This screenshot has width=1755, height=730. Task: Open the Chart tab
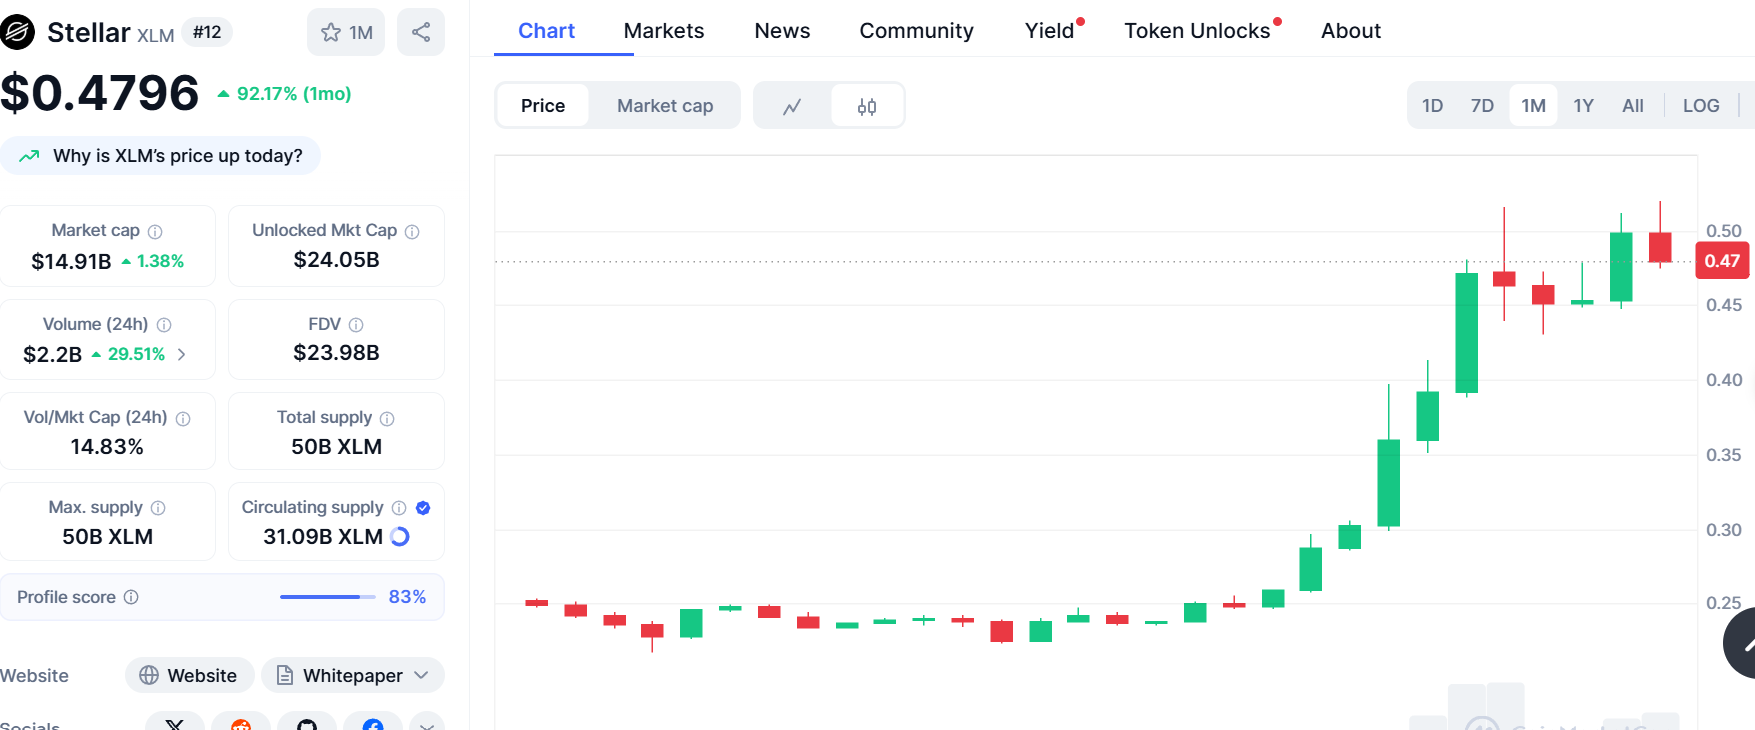click(546, 31)
